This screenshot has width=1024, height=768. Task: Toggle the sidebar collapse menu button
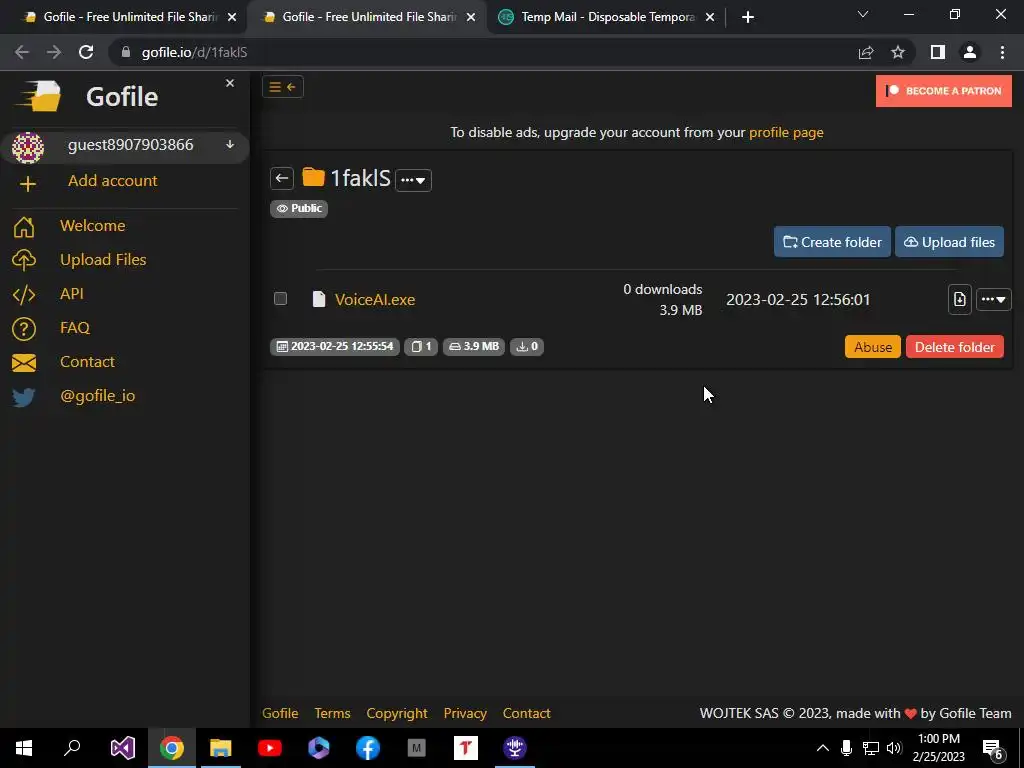(283, 87)
